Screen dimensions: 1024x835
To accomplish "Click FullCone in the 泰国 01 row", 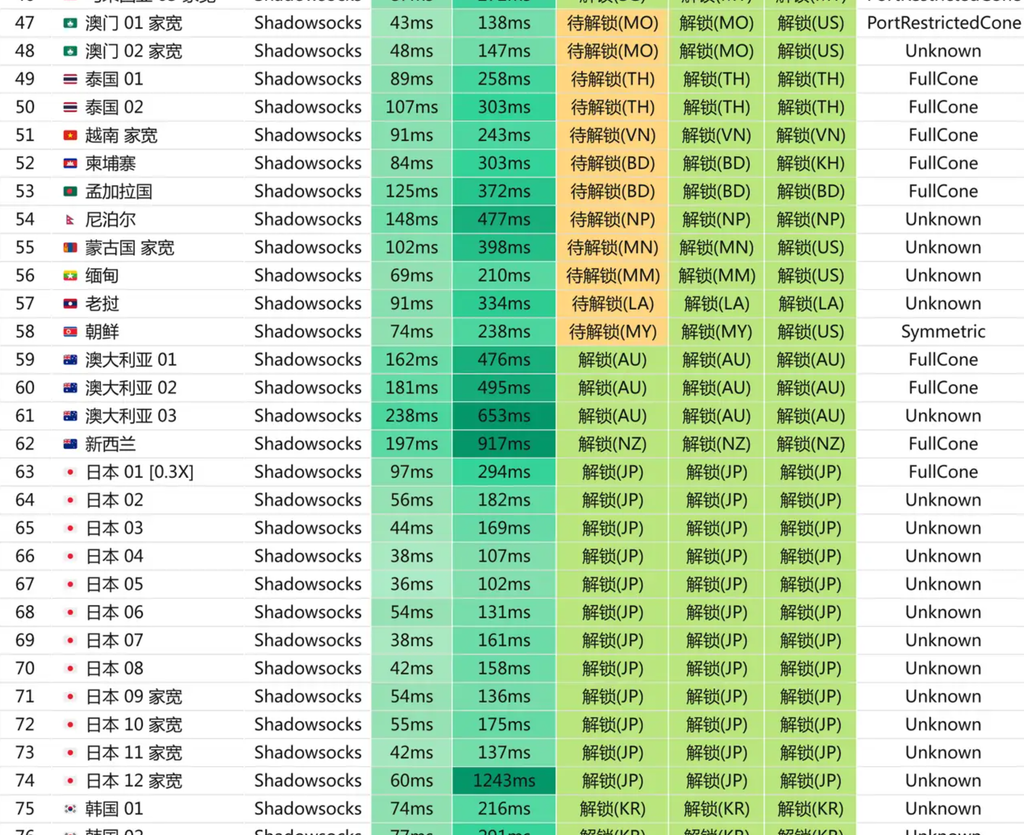I will [x=943, y=79].
